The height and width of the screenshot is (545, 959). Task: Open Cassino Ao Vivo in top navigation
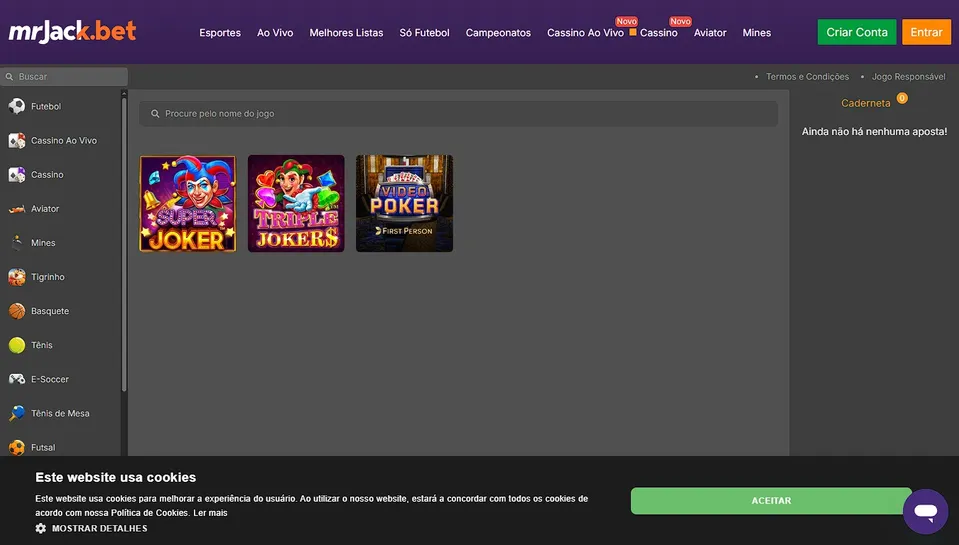pos(585,32)
